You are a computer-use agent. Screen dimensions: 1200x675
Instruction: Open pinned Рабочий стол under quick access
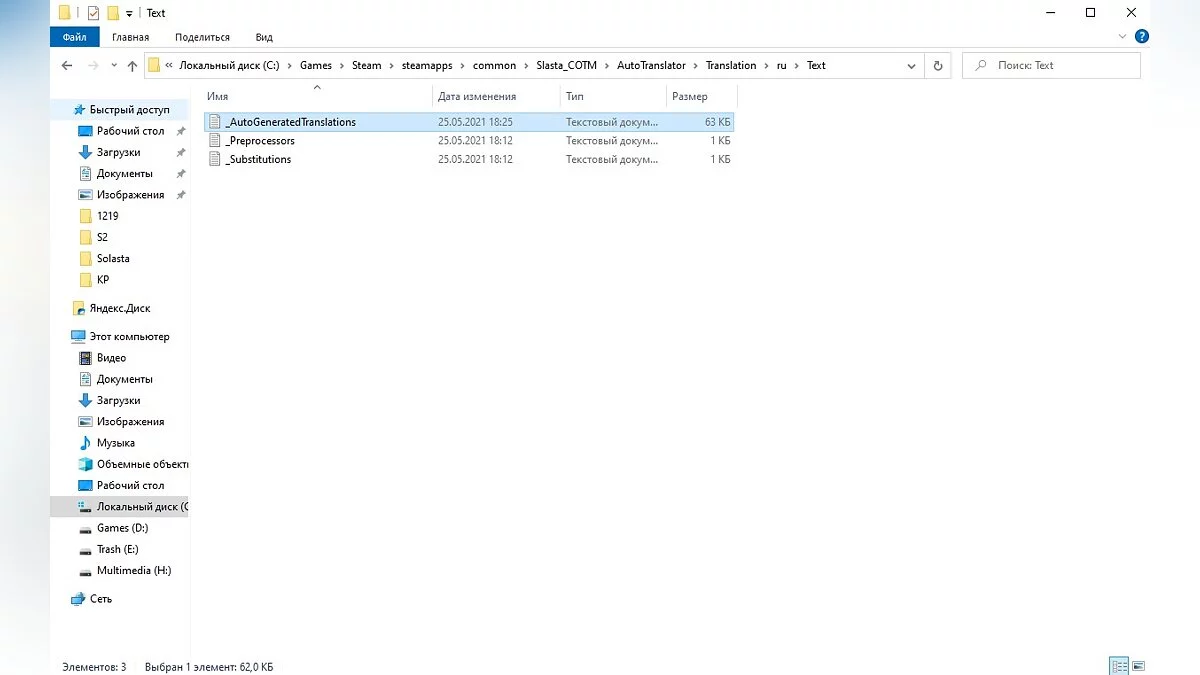pos(130,131)
